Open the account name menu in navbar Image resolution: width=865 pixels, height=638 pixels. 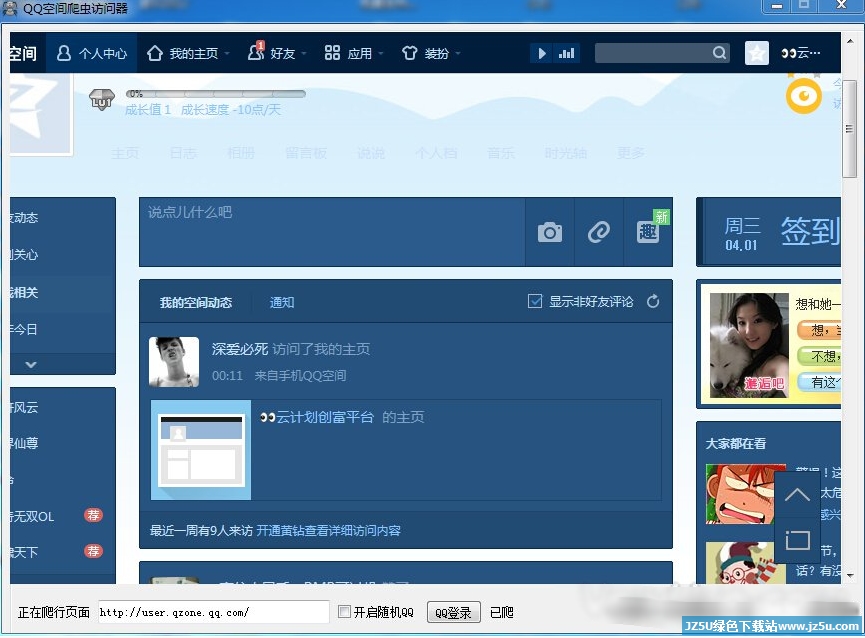800,53
